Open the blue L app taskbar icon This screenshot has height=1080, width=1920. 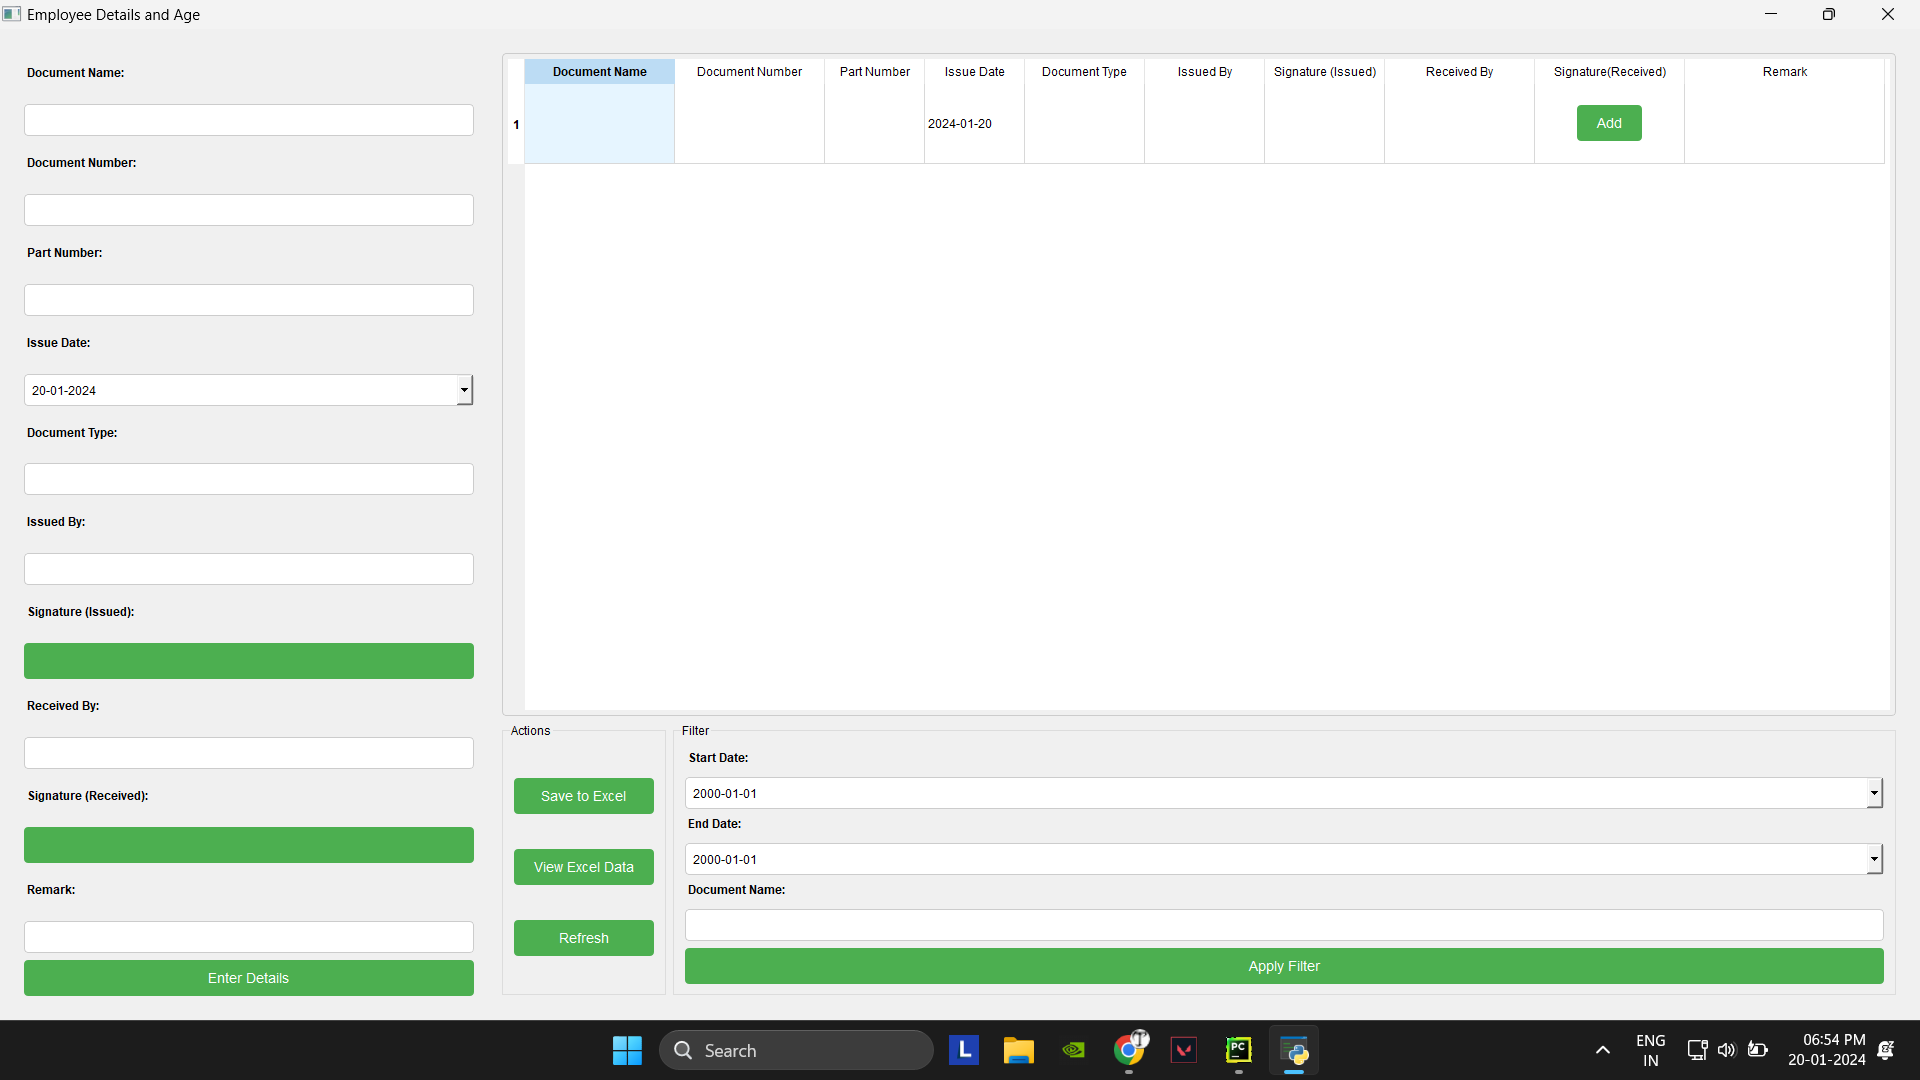(x=963, y=1050)
